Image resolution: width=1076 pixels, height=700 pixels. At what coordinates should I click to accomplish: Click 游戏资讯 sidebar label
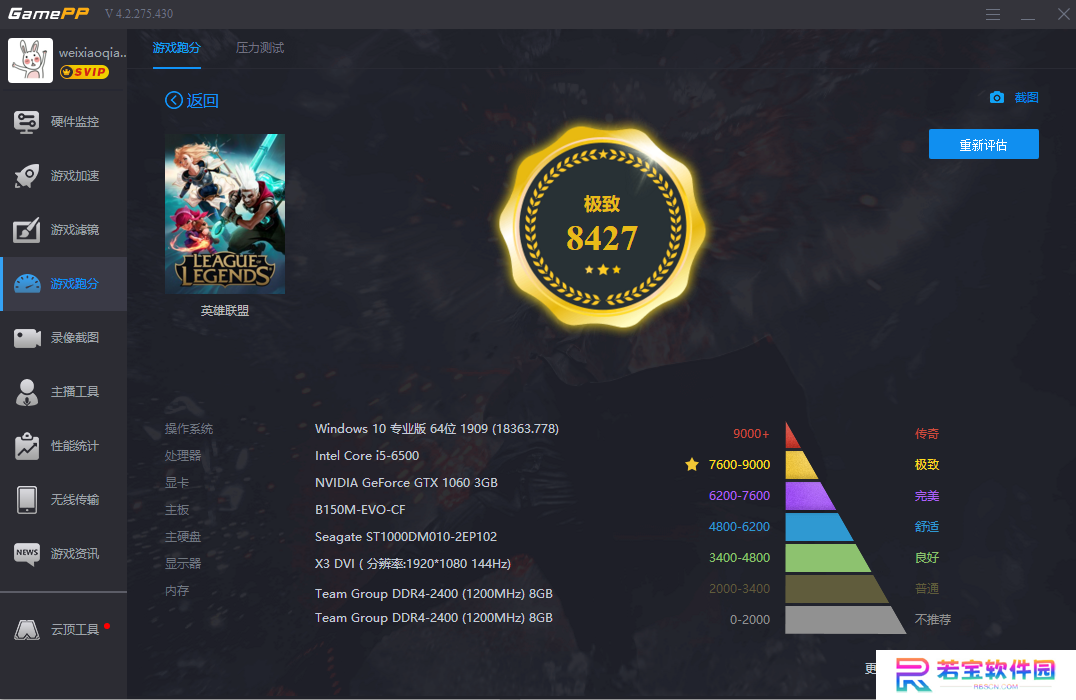pyautogui.click(x=75, y=553)
